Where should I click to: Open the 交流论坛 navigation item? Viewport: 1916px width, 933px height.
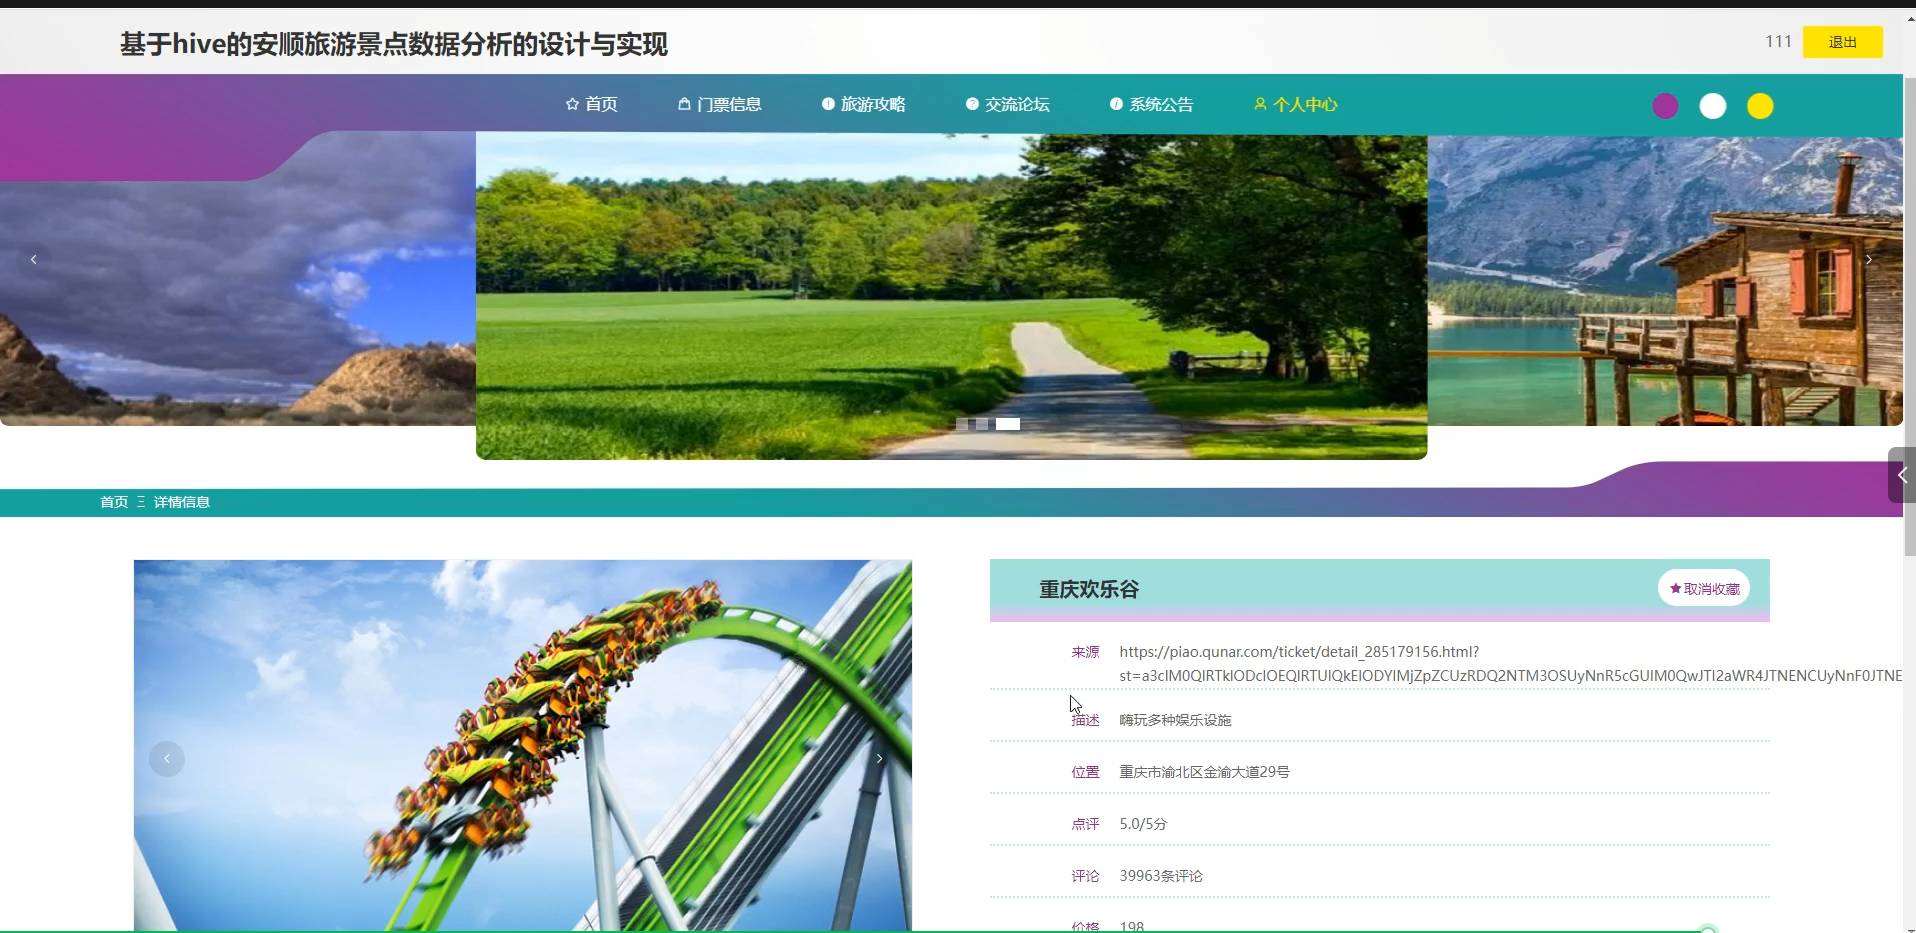click(1008, 104)
